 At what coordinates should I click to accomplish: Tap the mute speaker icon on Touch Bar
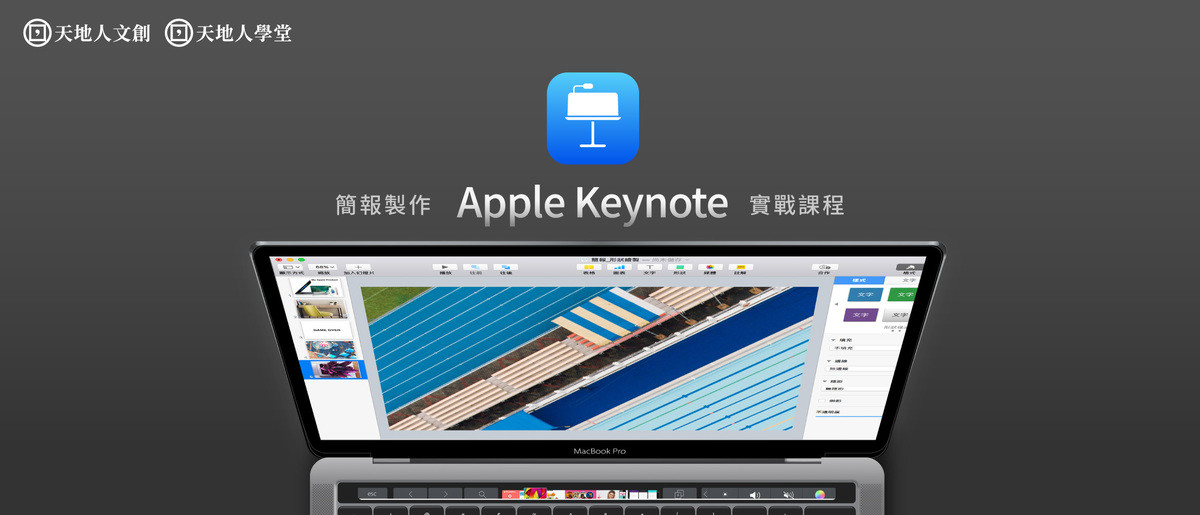[788, 494]
